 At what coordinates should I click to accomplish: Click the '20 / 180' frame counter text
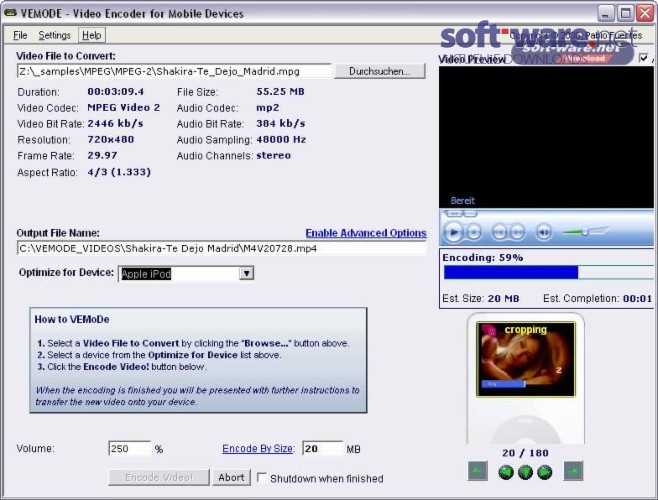pos(525,453)
